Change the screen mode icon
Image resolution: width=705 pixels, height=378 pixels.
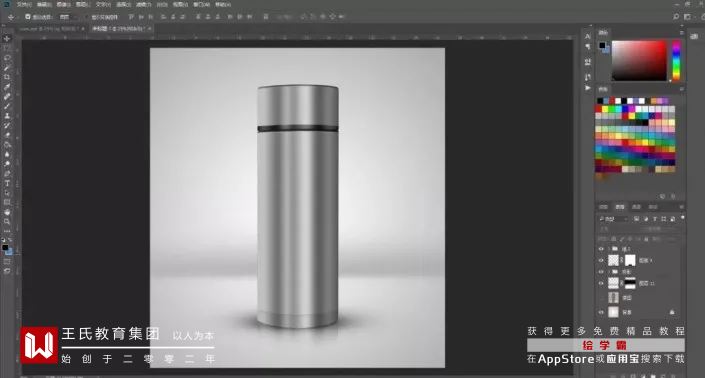[7, 271]
